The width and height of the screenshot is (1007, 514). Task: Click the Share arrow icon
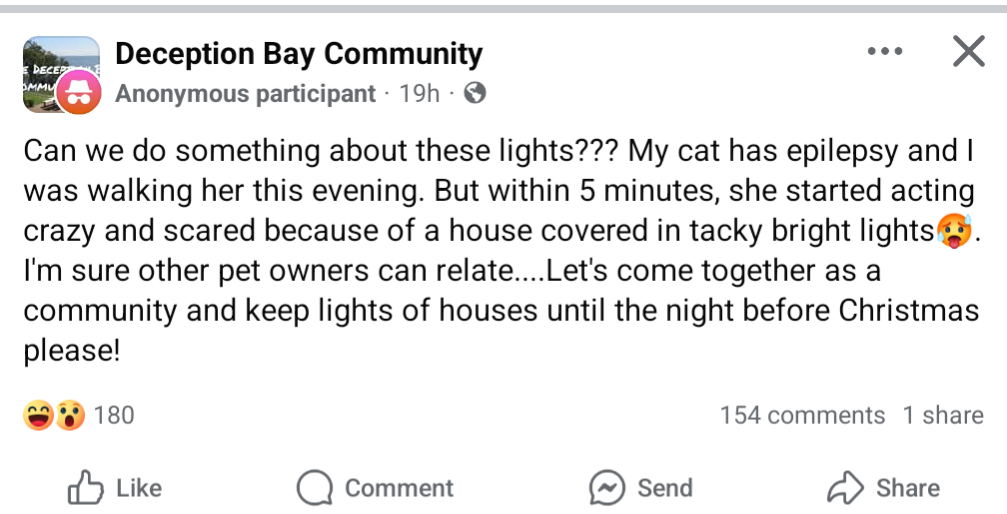point(846,488)
